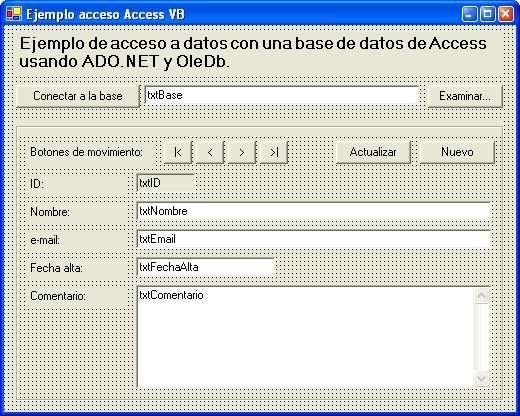The image size is (520, 416).
Task: Select the Botones de movimiento label
Action: [87, 152]
